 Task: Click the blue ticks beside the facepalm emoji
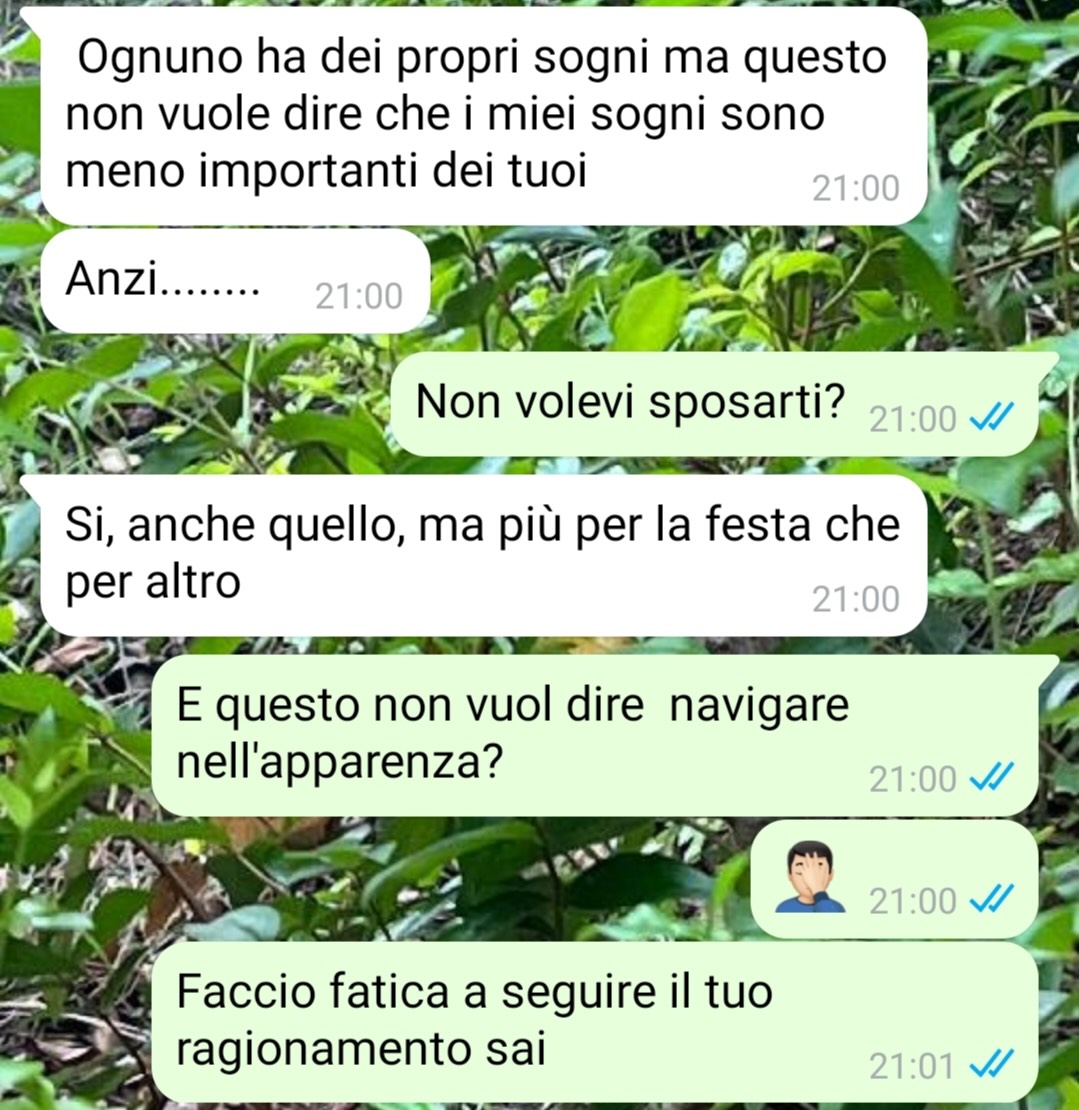pos(991,898)
